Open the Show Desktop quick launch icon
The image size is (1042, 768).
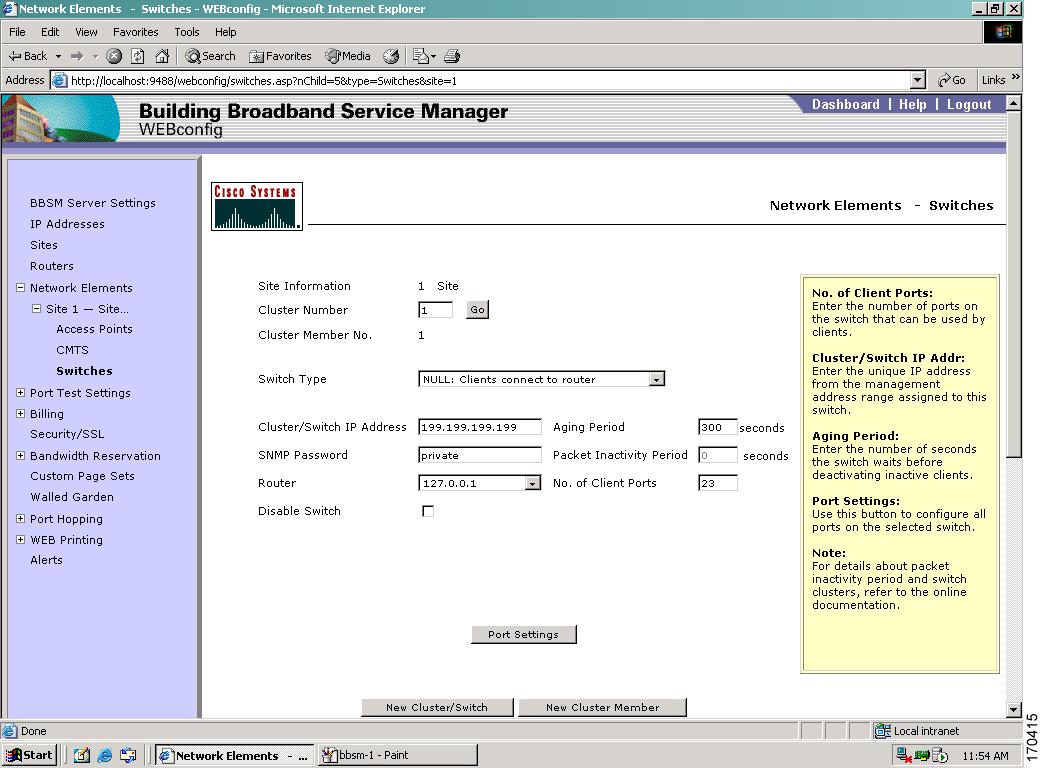(x=82, y=755)
